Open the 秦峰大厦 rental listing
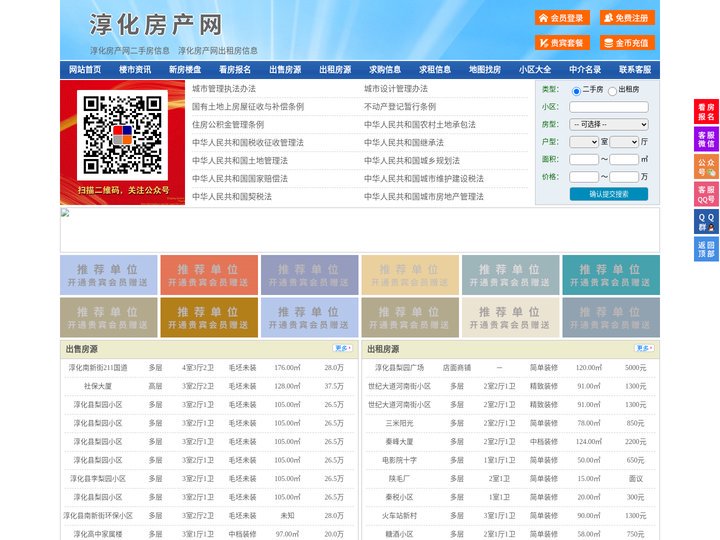 [399, 442]
